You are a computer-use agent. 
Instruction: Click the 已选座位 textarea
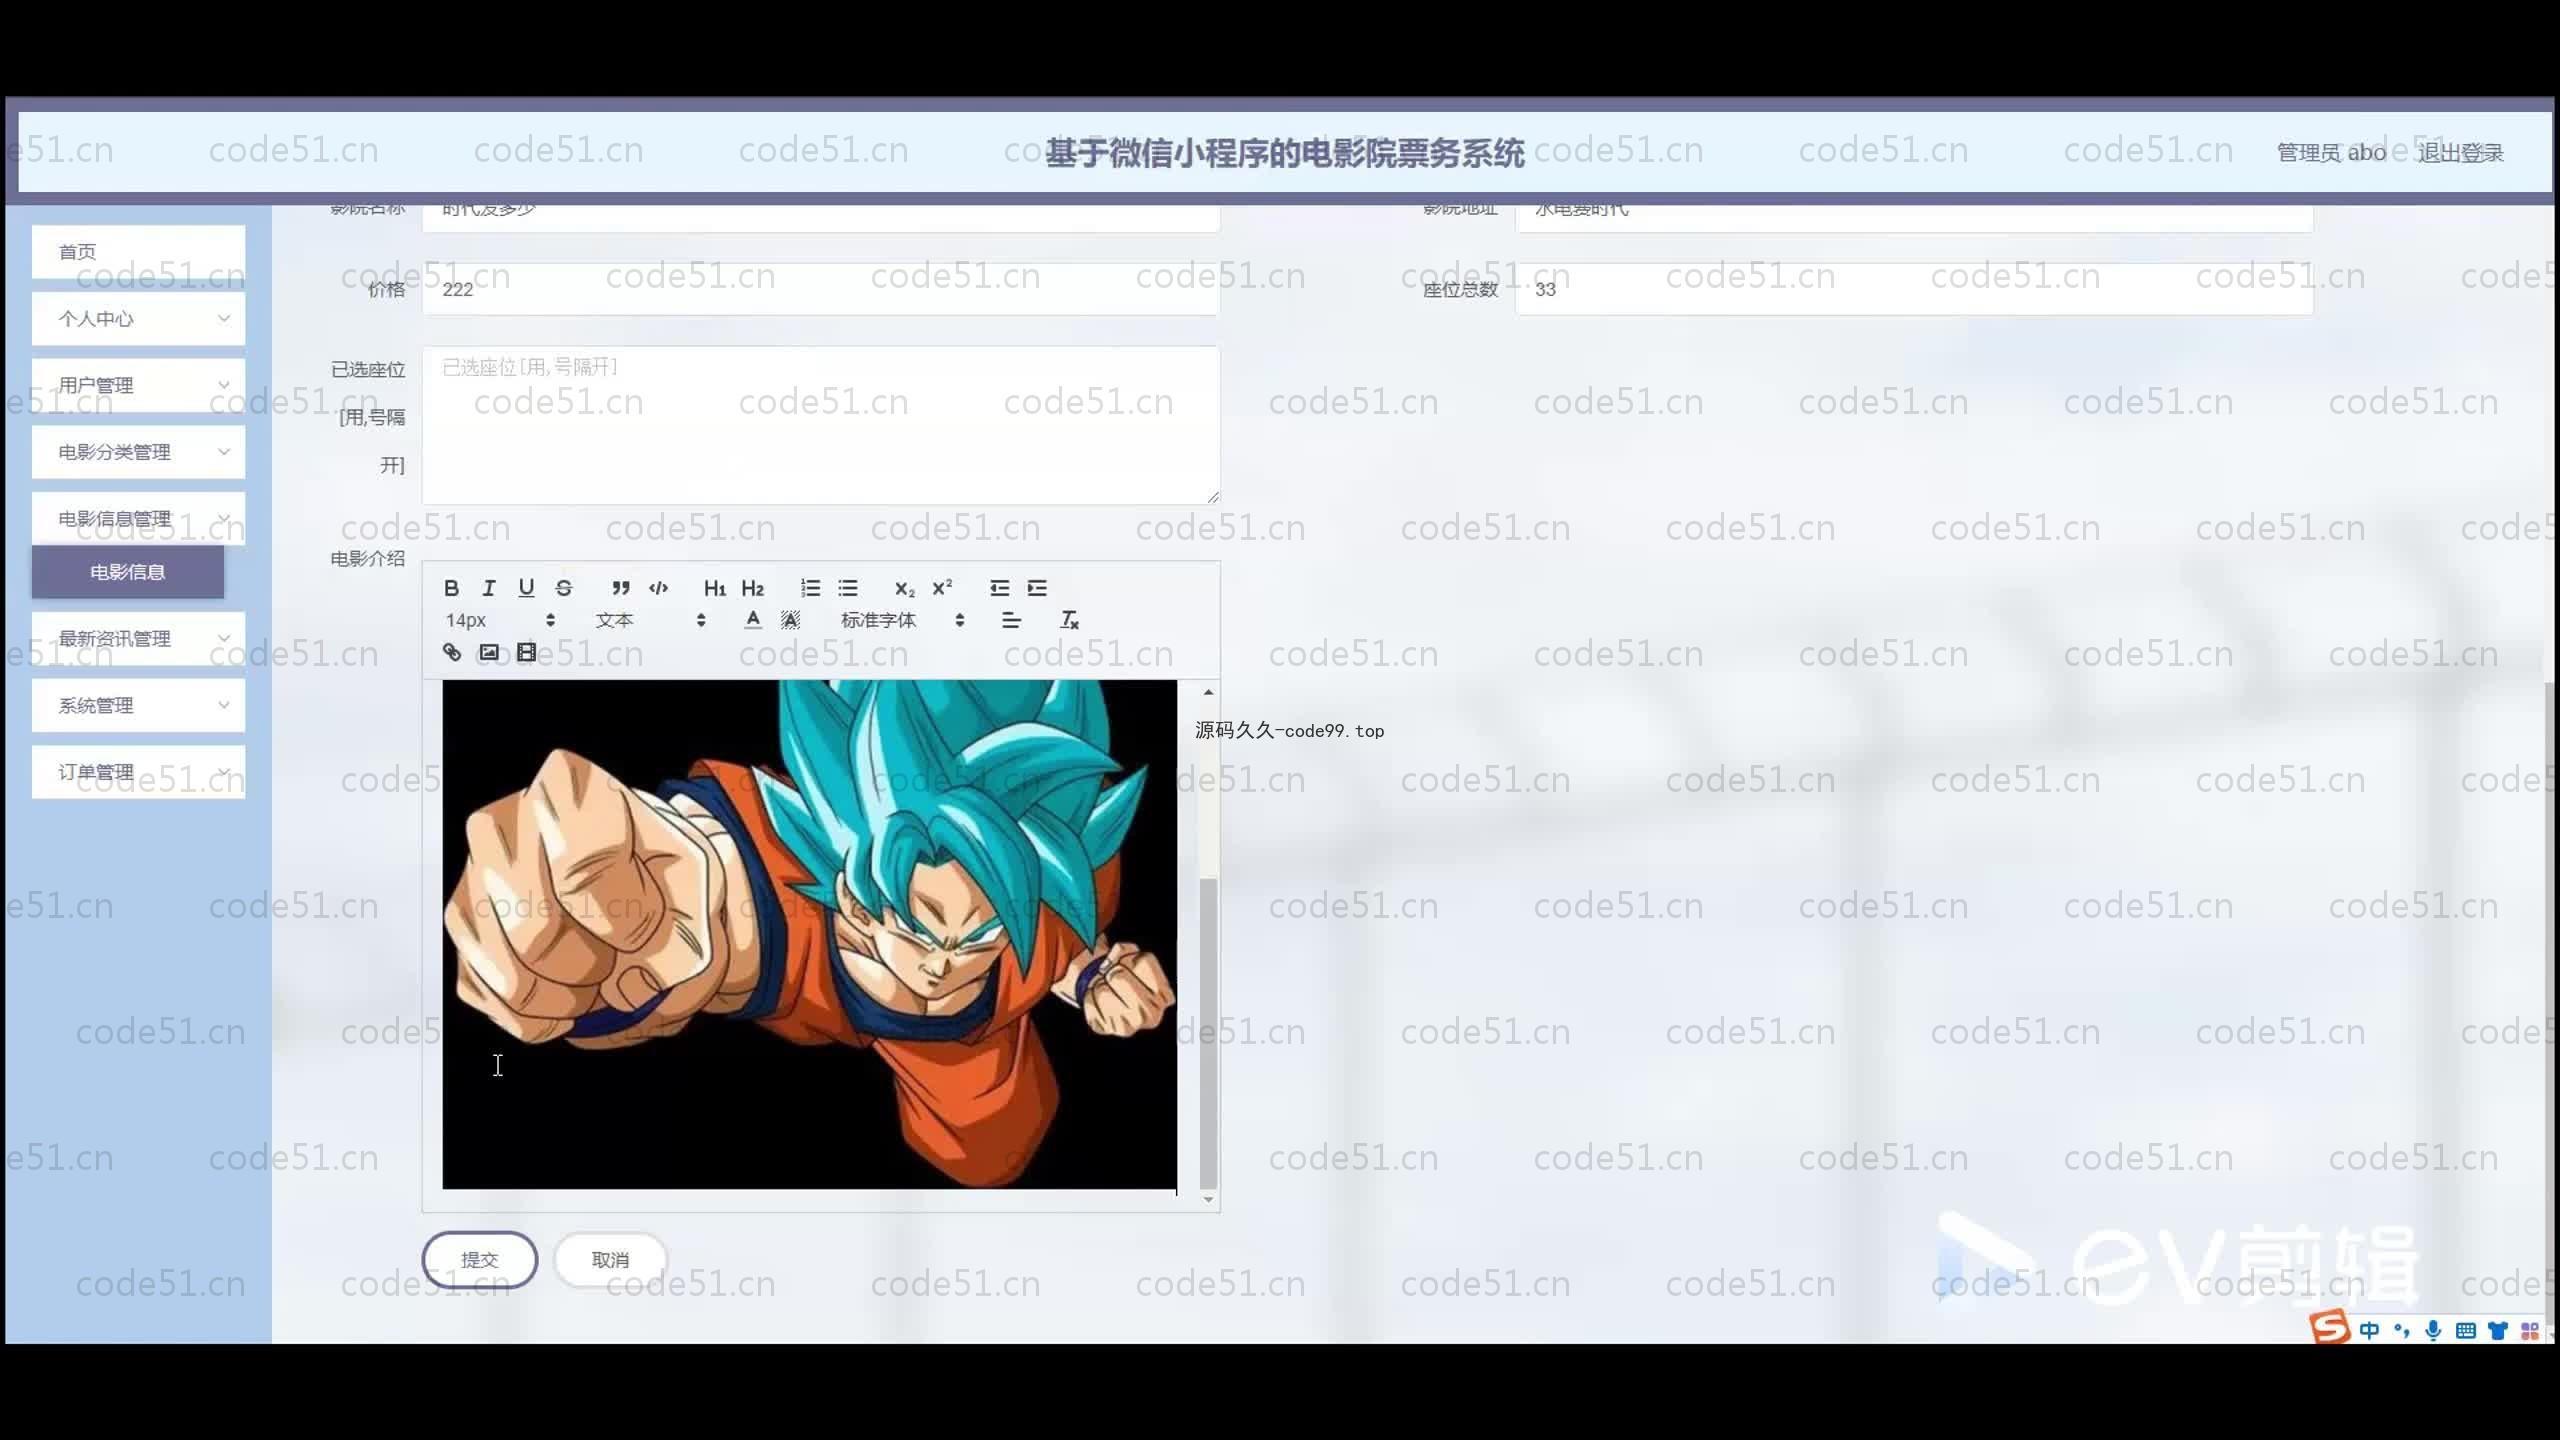[x=820, y=425]
